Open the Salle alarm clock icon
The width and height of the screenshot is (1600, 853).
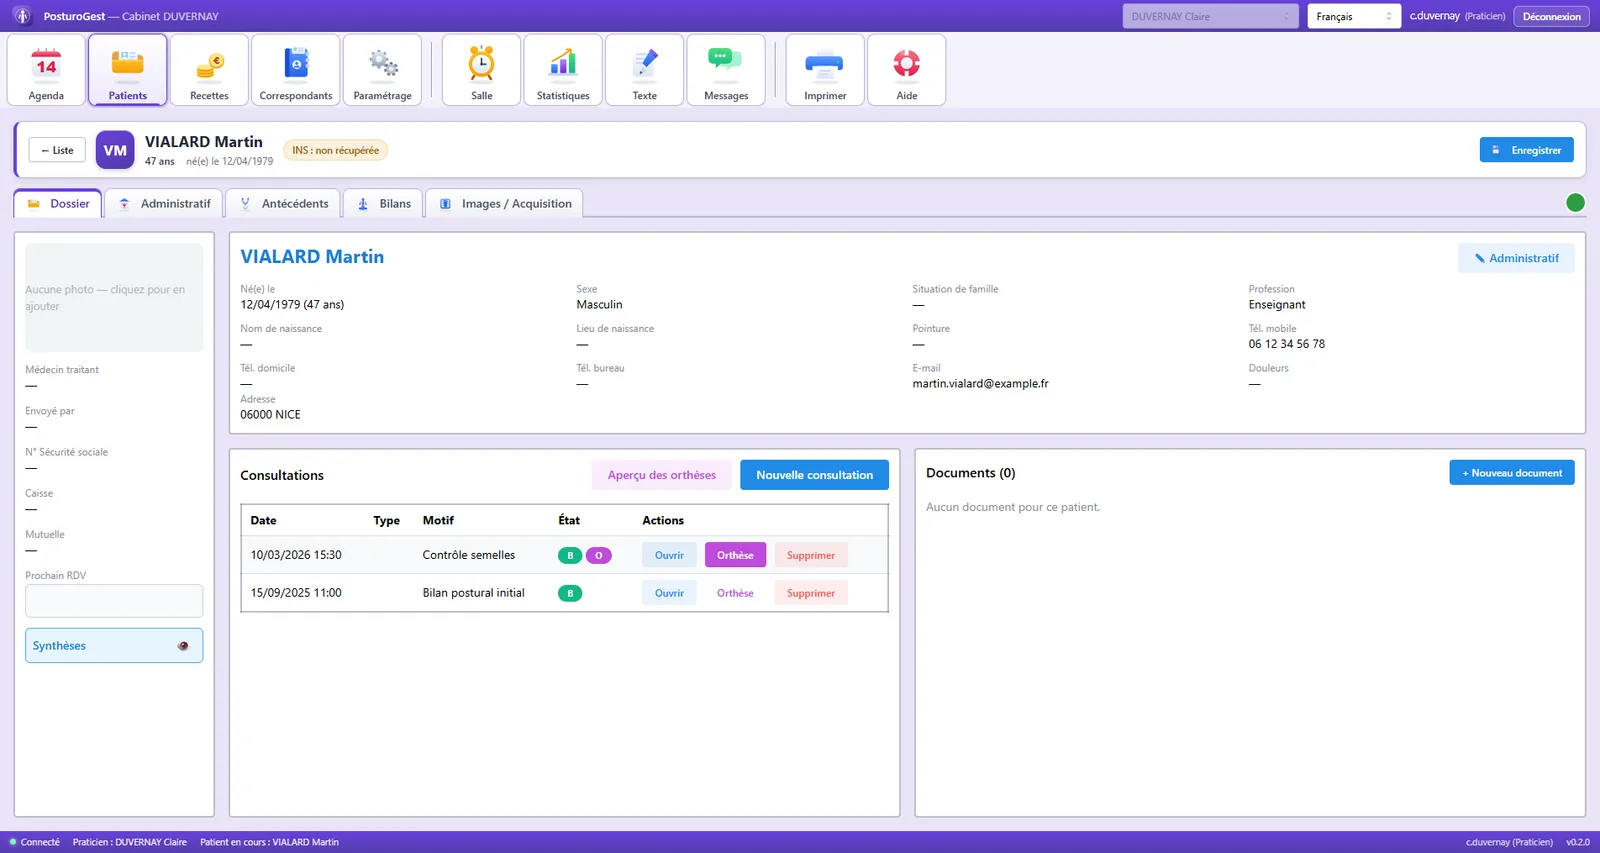482,70
